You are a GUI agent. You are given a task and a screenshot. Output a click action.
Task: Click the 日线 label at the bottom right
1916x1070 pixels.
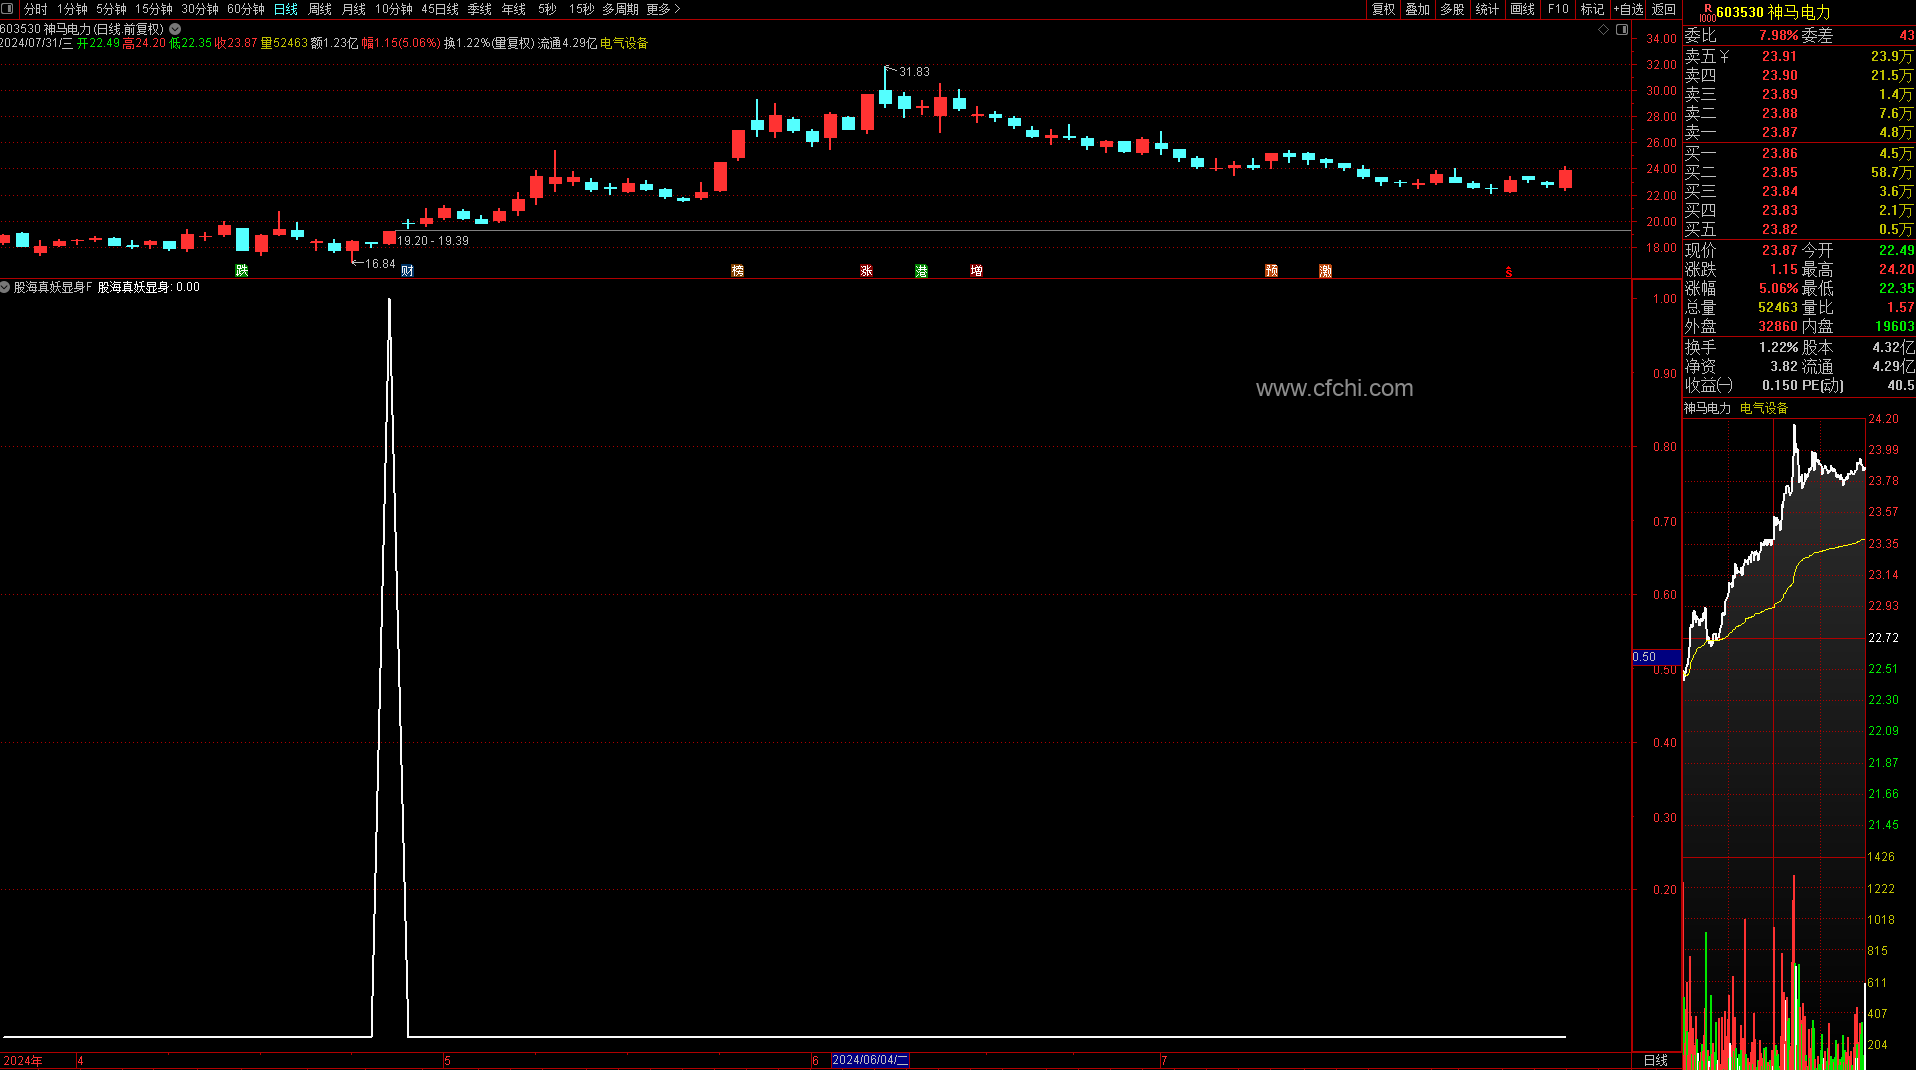coord(1656,1060)
